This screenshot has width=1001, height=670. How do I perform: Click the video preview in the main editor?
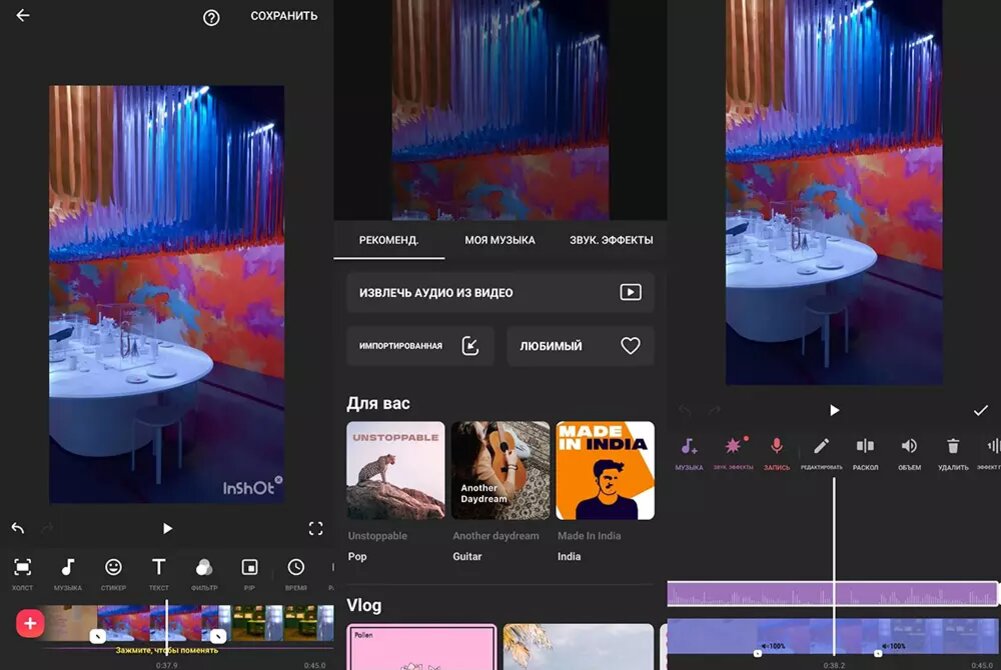coord(167,294)
